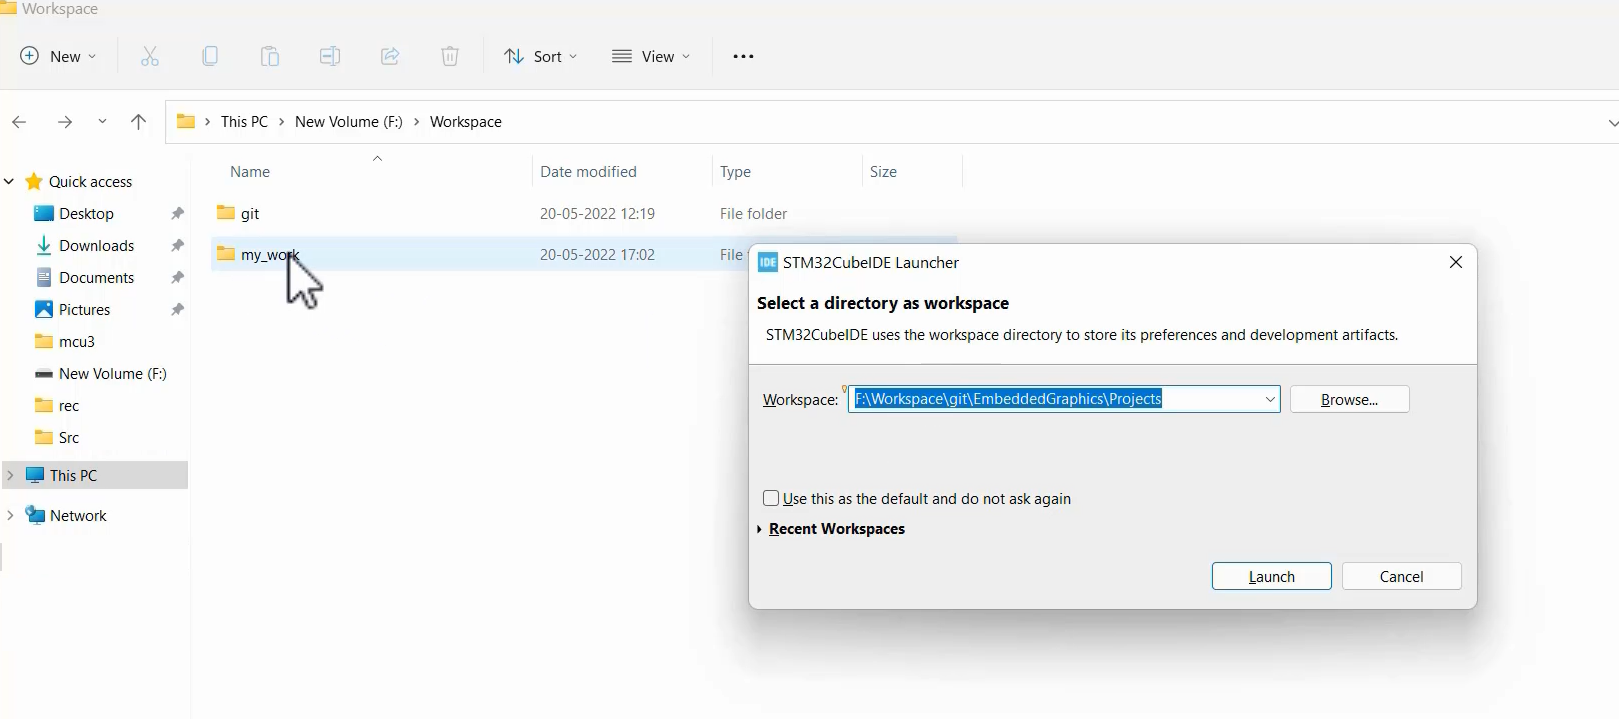Expand the Network tree node
Screen dimensions: 1619x719
pos(10,515)
